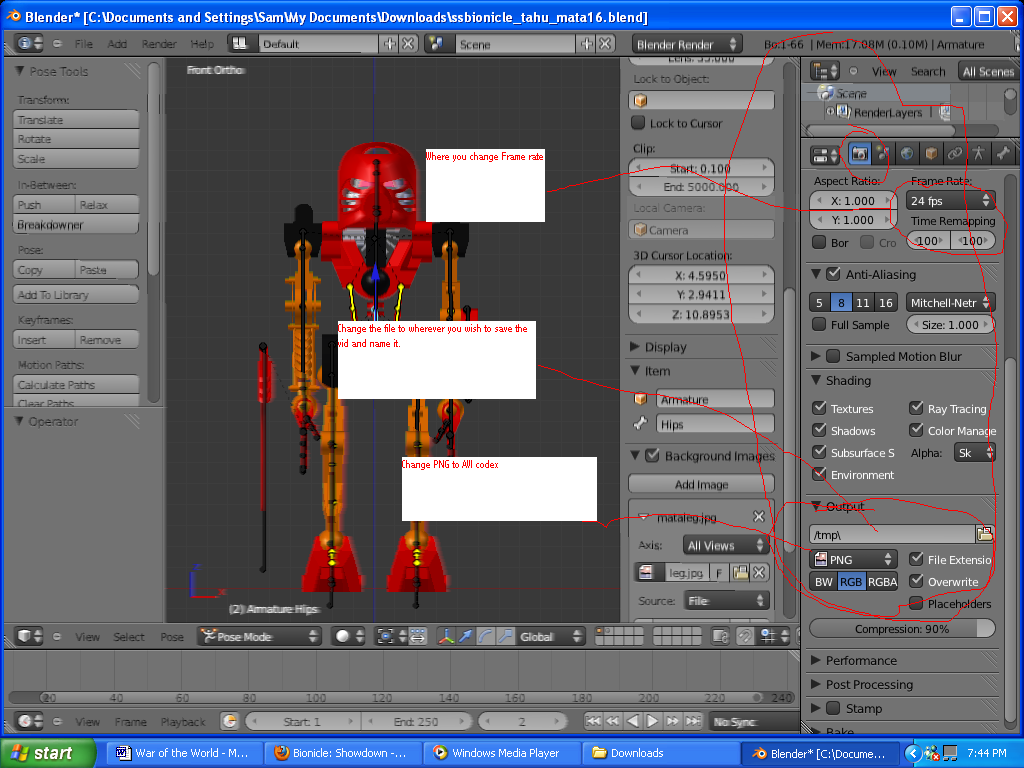The height and width of the screenshot is (768, 1024).
Task: Open World properties via globe icon
Action: [908, 153]
